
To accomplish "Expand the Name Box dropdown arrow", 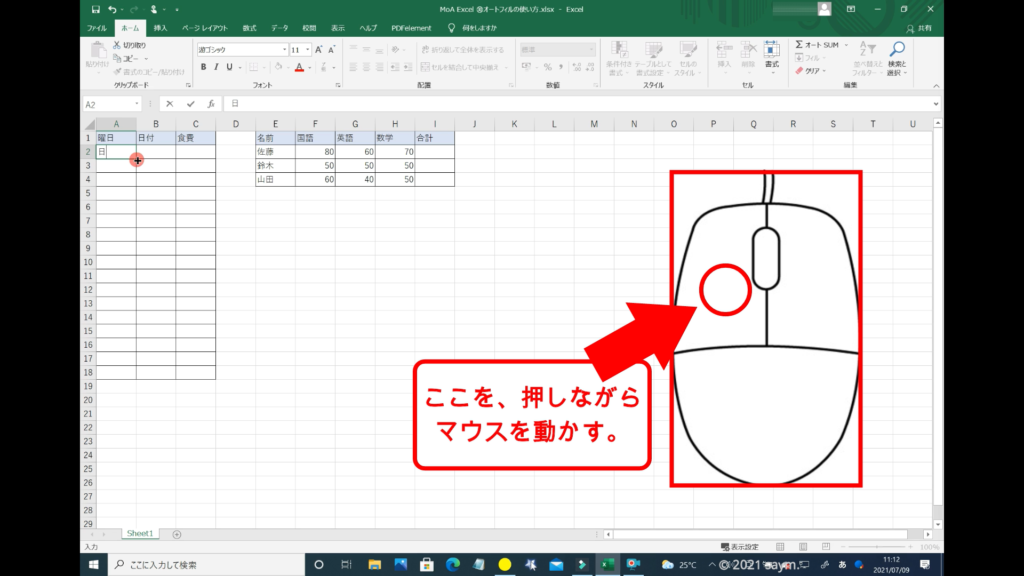I will click(137, 104).
